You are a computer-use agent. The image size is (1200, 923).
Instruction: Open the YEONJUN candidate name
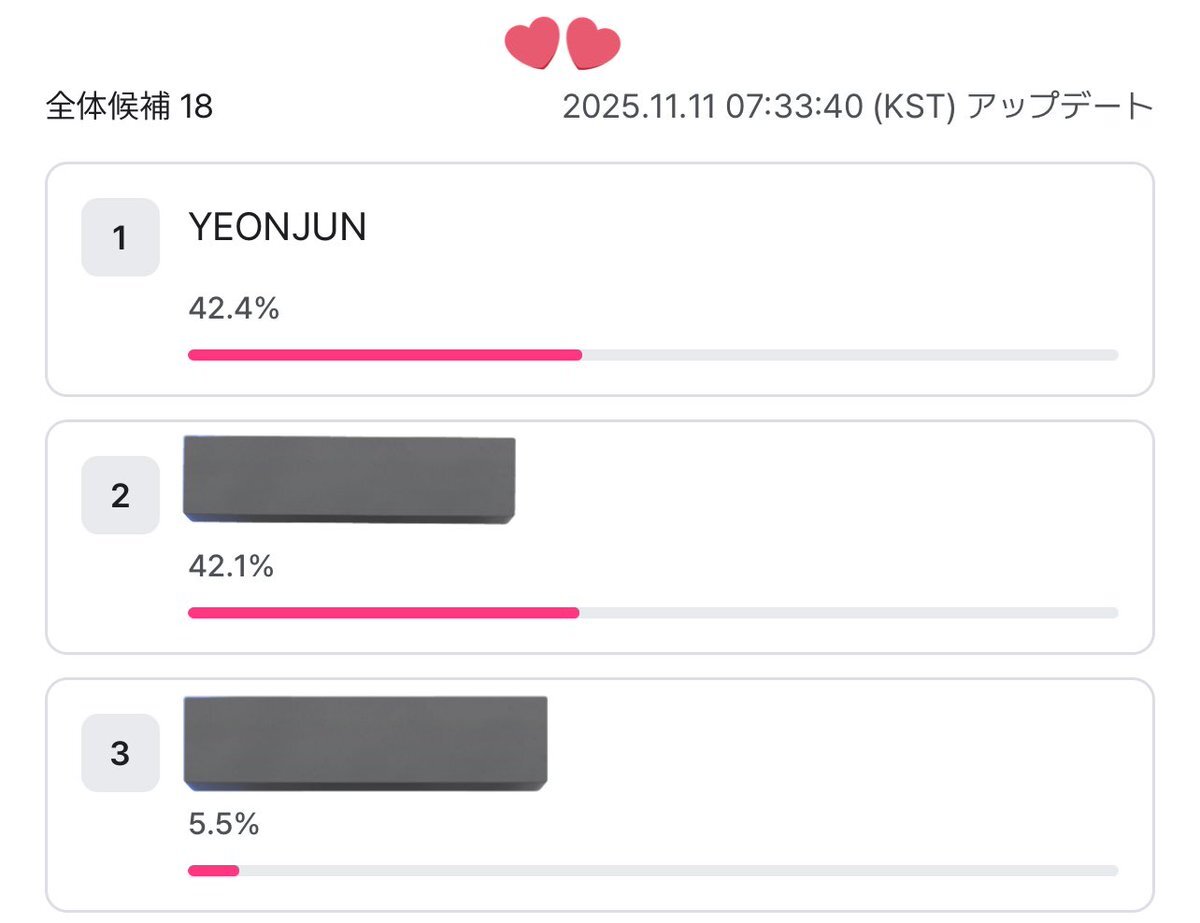pos(277,229)
